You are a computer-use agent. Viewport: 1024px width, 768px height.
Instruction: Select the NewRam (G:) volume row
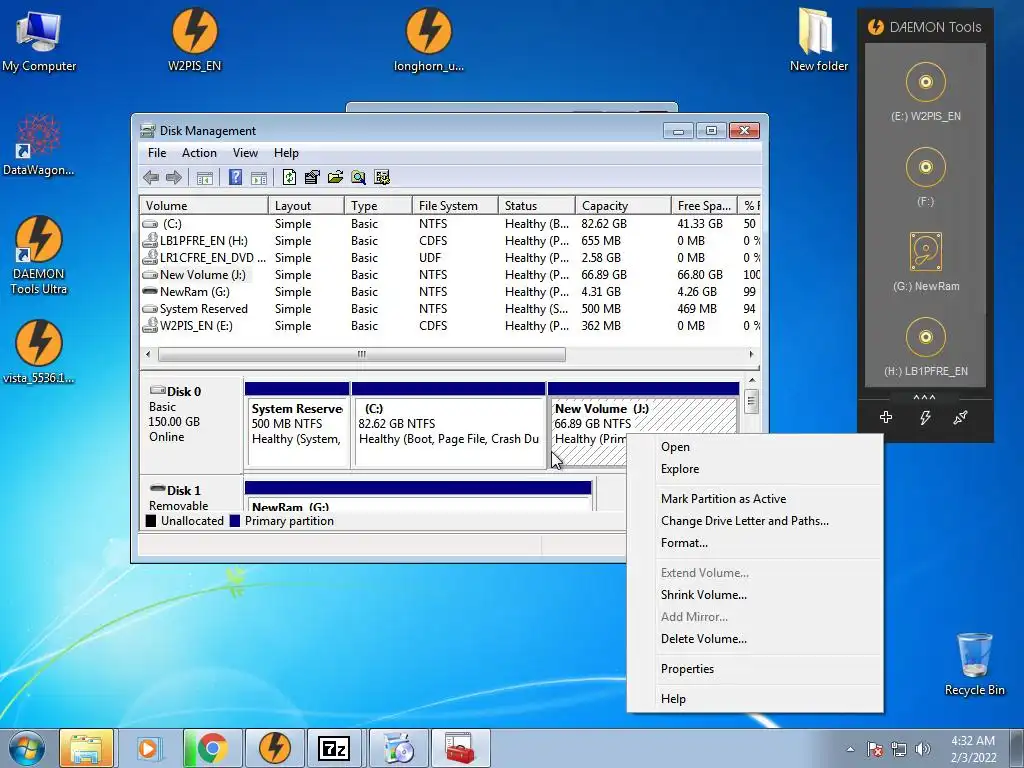point(451,292)
